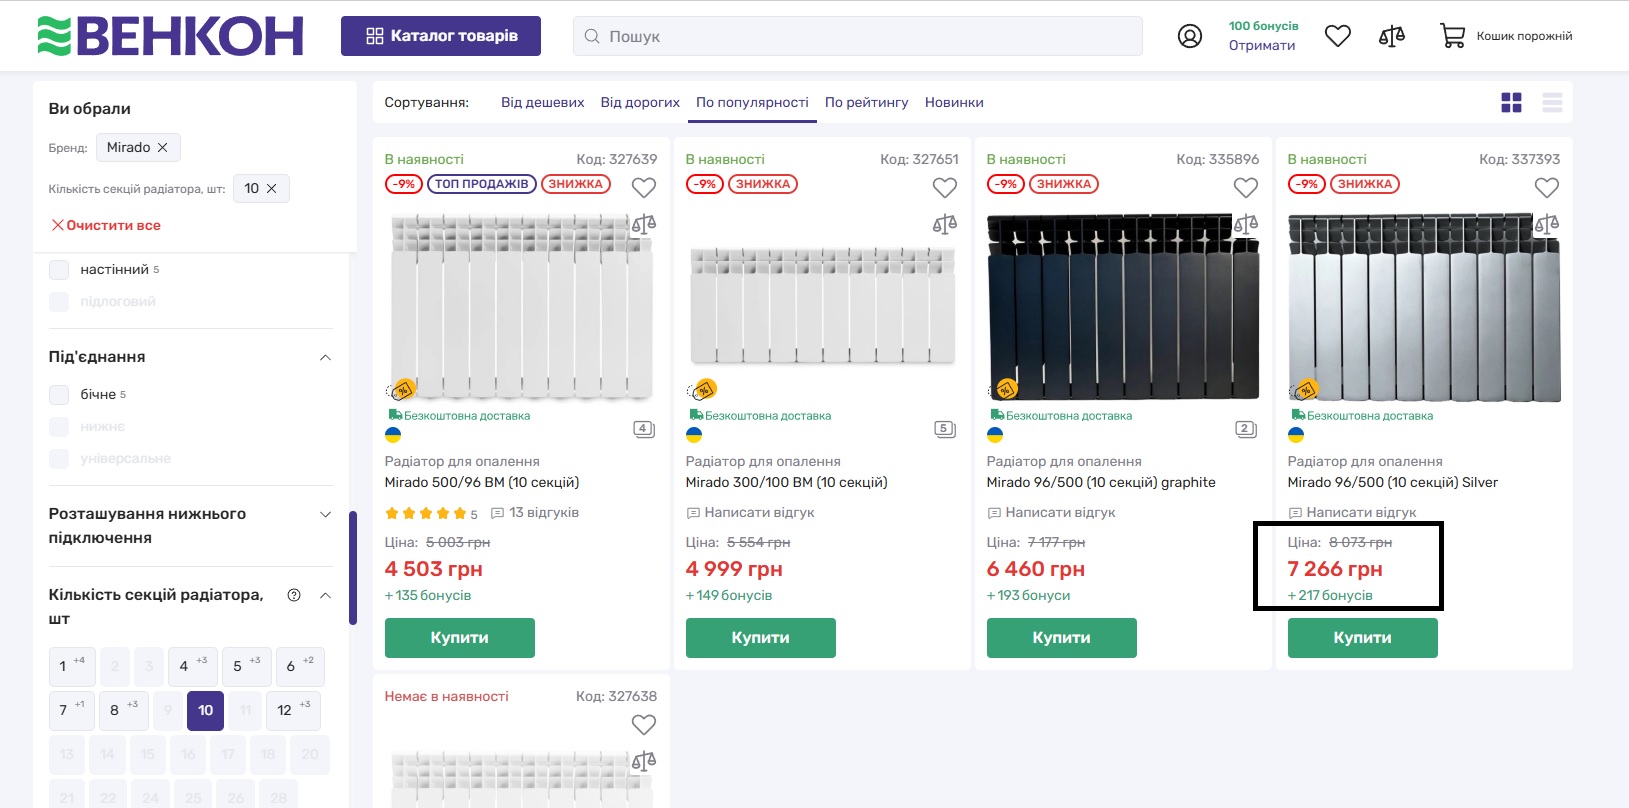Select 7 sections radiator filter
Viewport: 1629px width, 808px height.
pyautogui.click(x=71, y=710)
